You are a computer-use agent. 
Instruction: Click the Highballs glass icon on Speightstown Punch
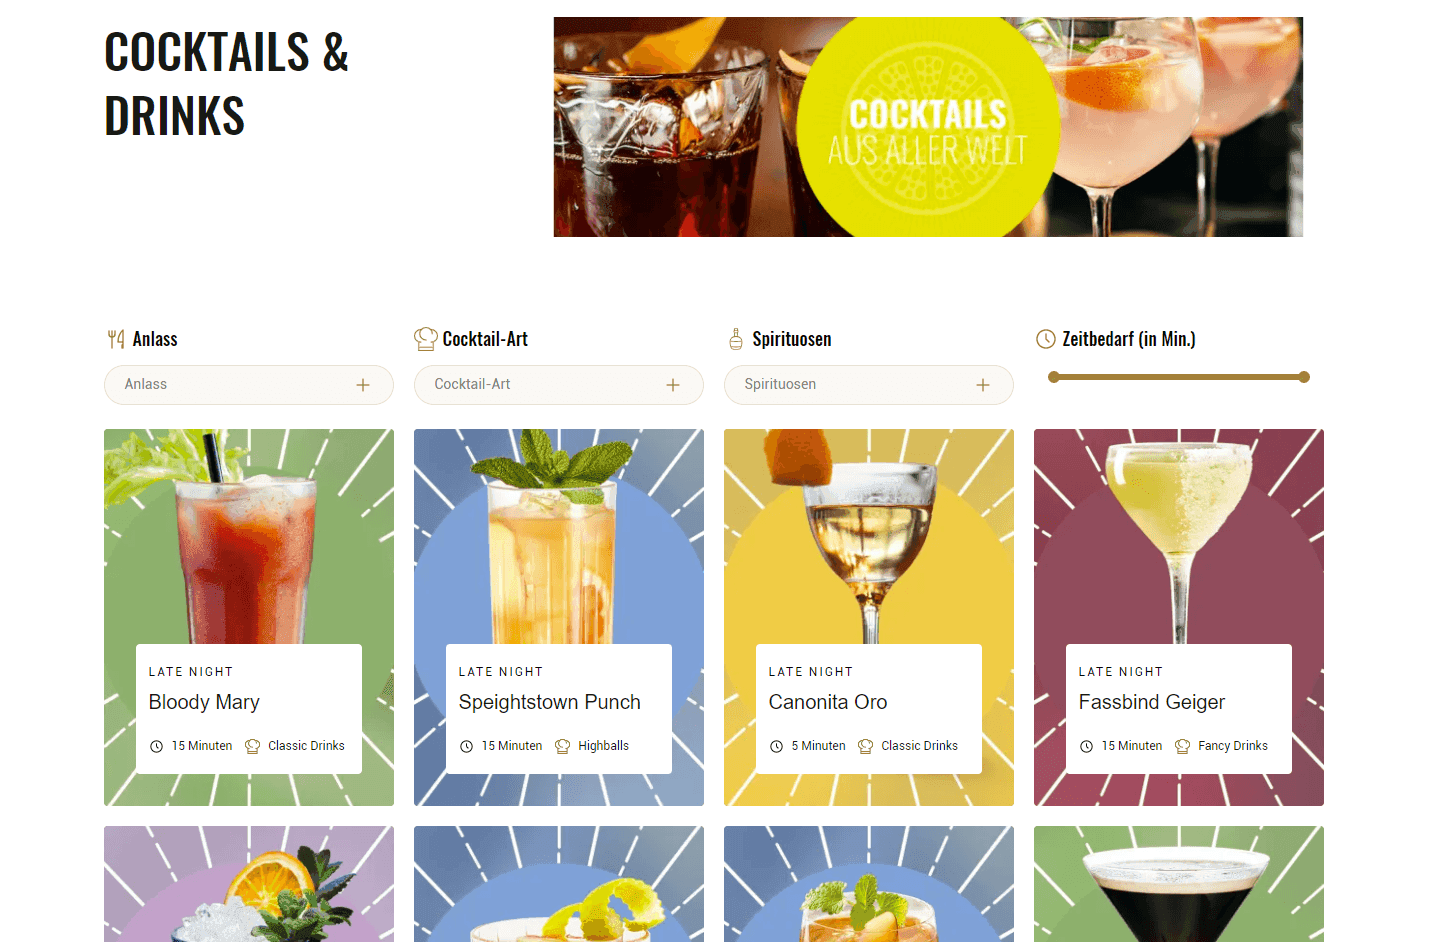click(563, 746)
